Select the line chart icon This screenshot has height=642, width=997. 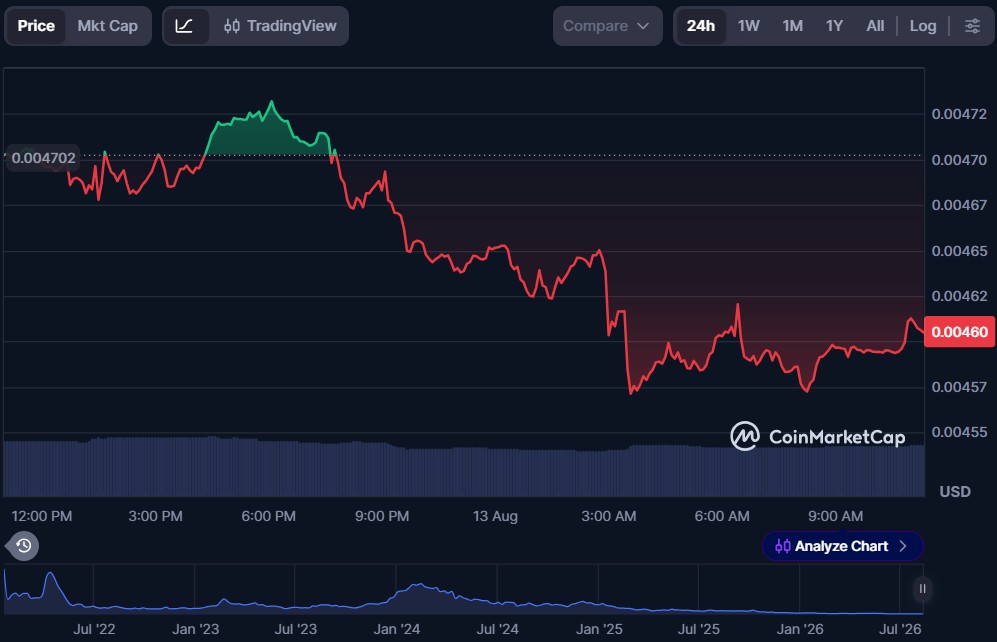(x=184, y=26)
